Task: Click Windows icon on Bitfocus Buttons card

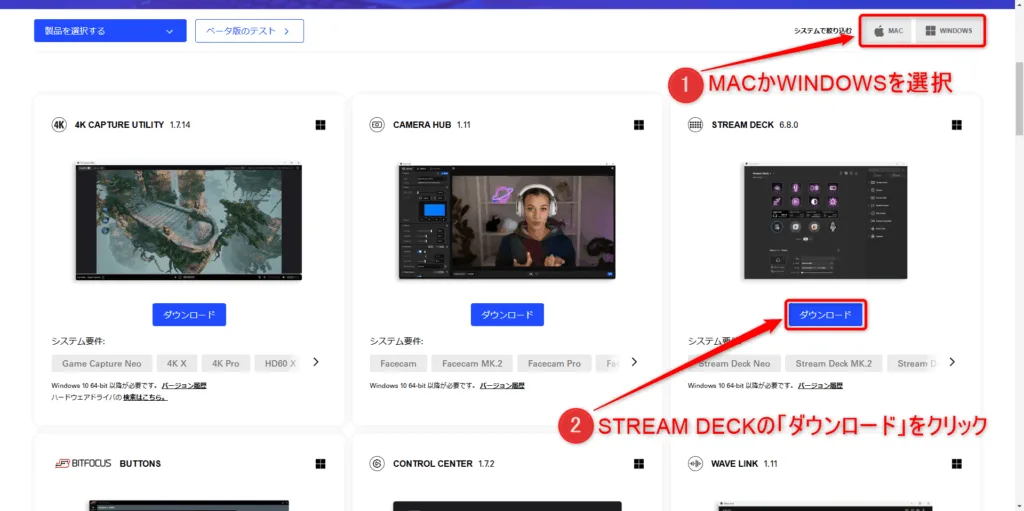Action: (320, 463)
